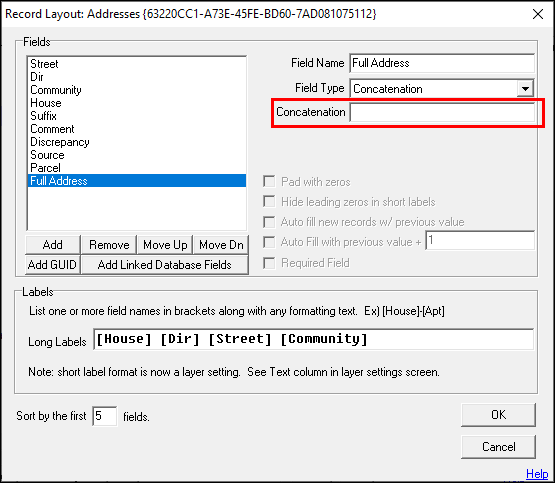Toggle Pad with zeros checkbox
This screenshot has width=555, height=483.
[x=269, y=182]
